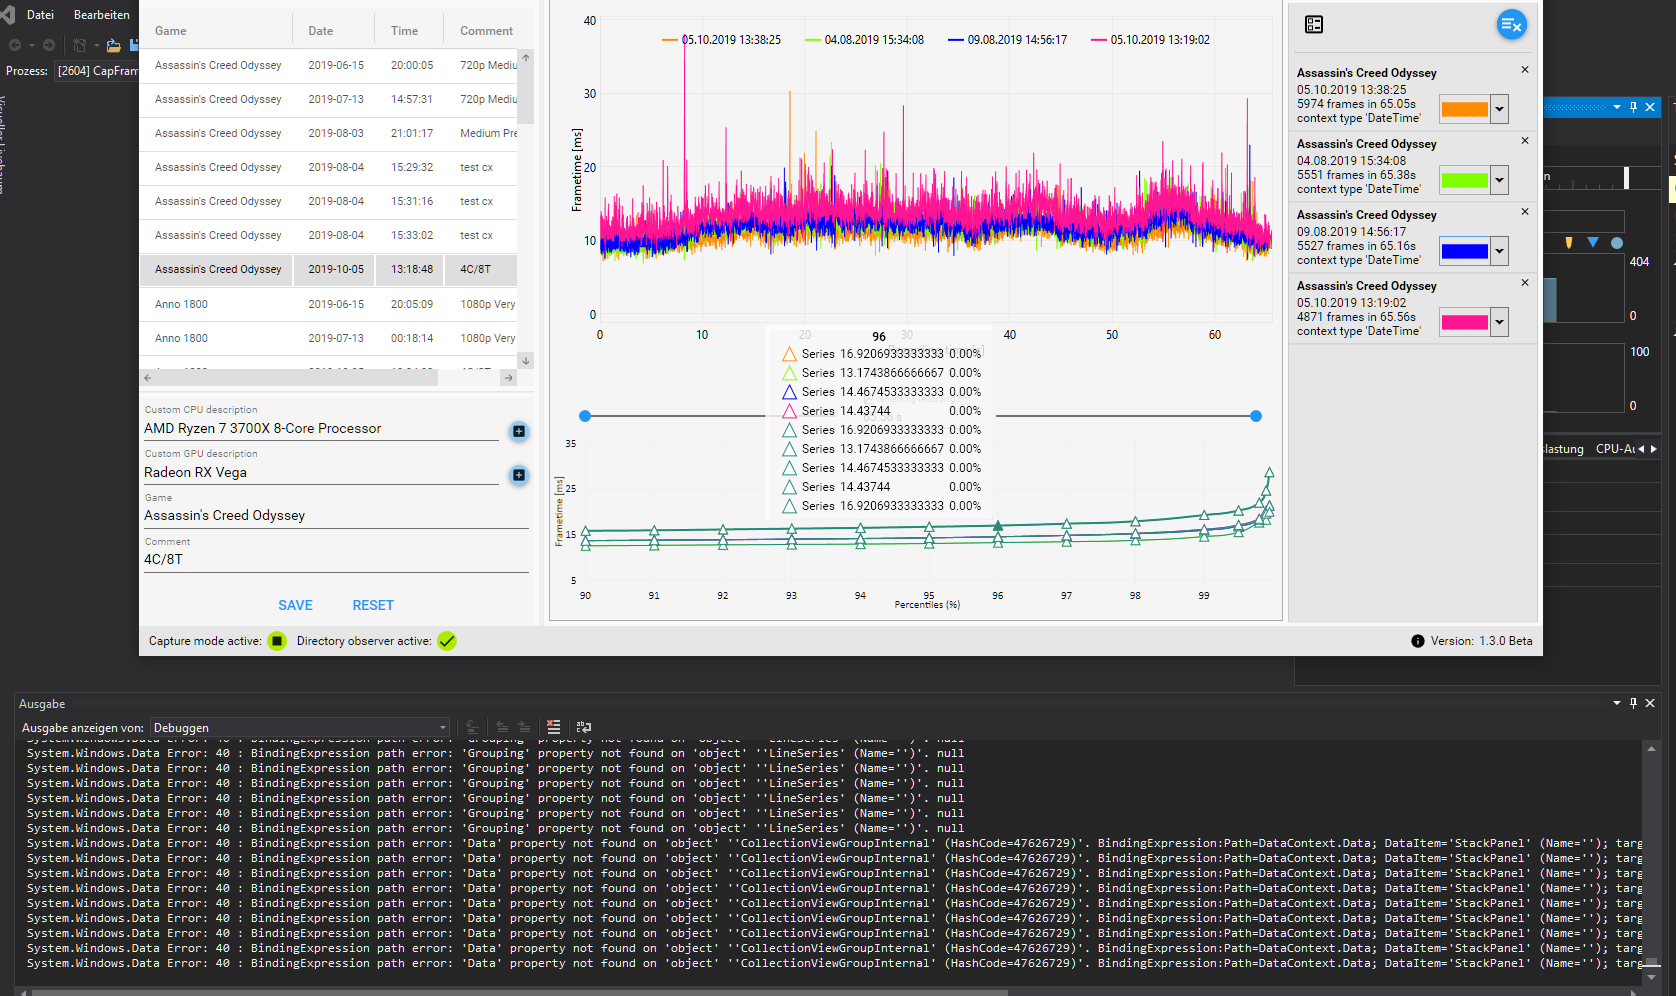Click the Visual Studio open file icon
Image resolution: width=1676 pixels, height=996 pixels.
[x=113, y=45]
